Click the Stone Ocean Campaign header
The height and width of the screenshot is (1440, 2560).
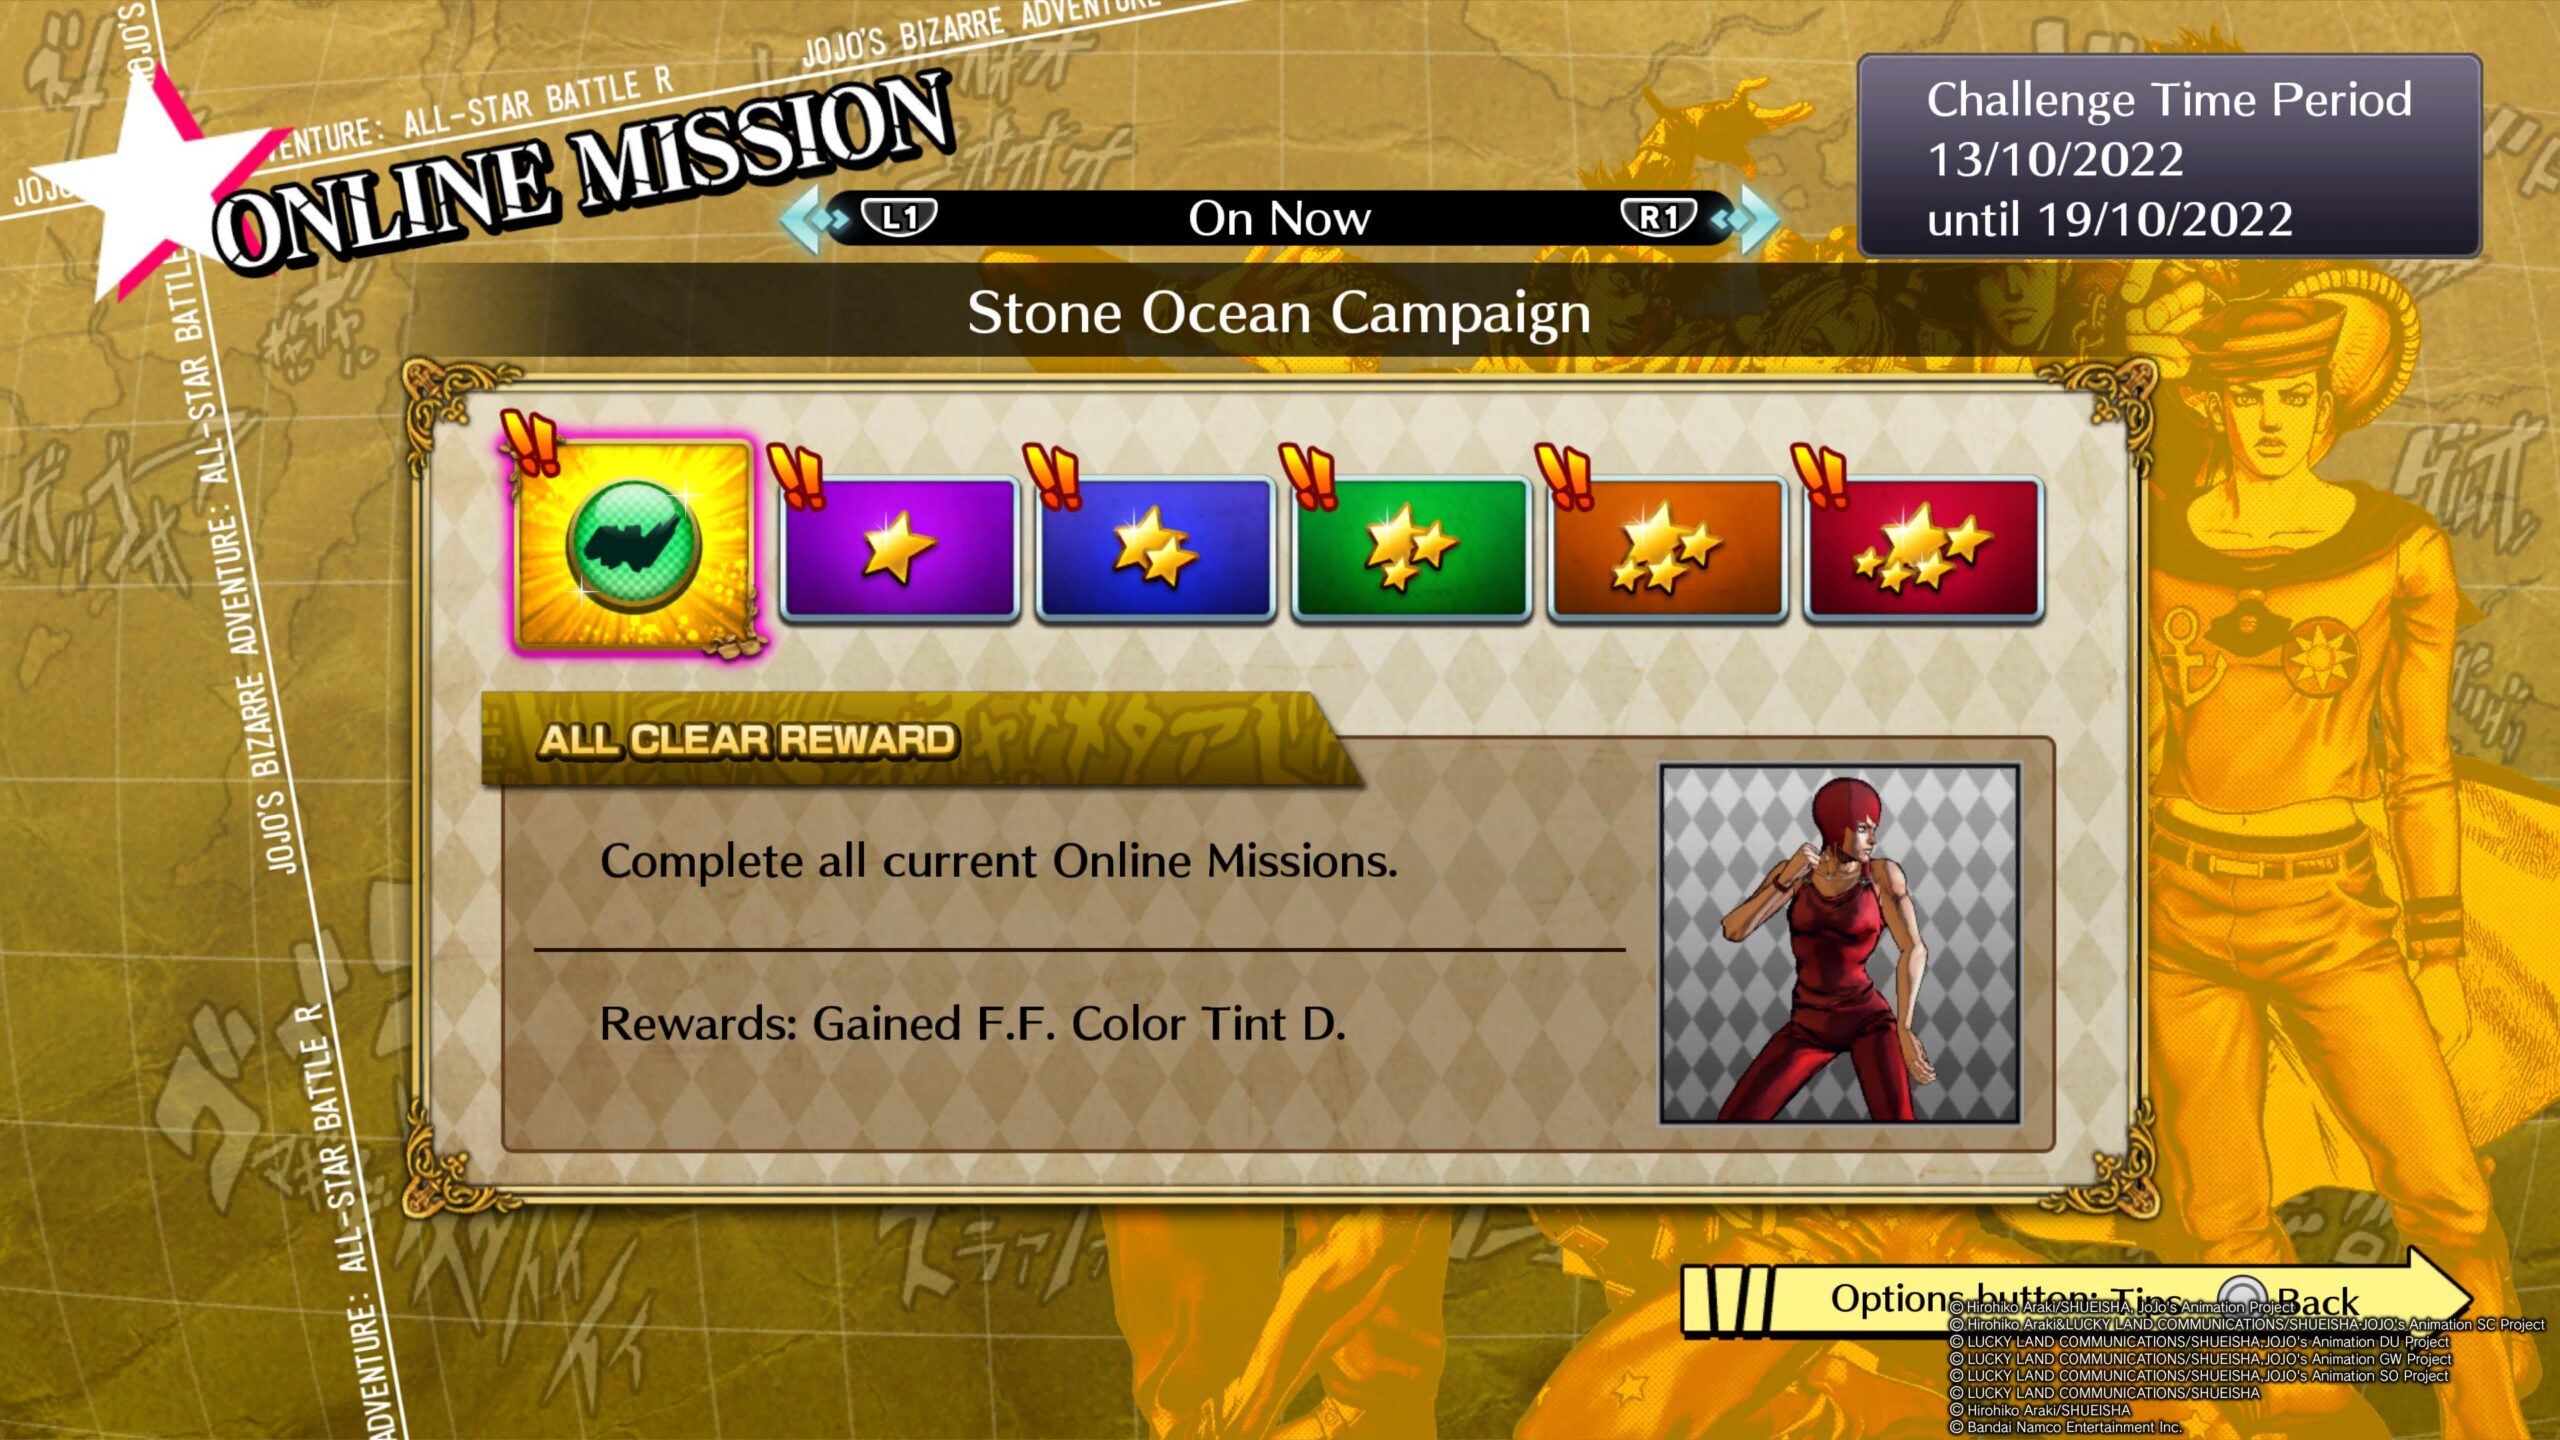tap(1279, 312)
